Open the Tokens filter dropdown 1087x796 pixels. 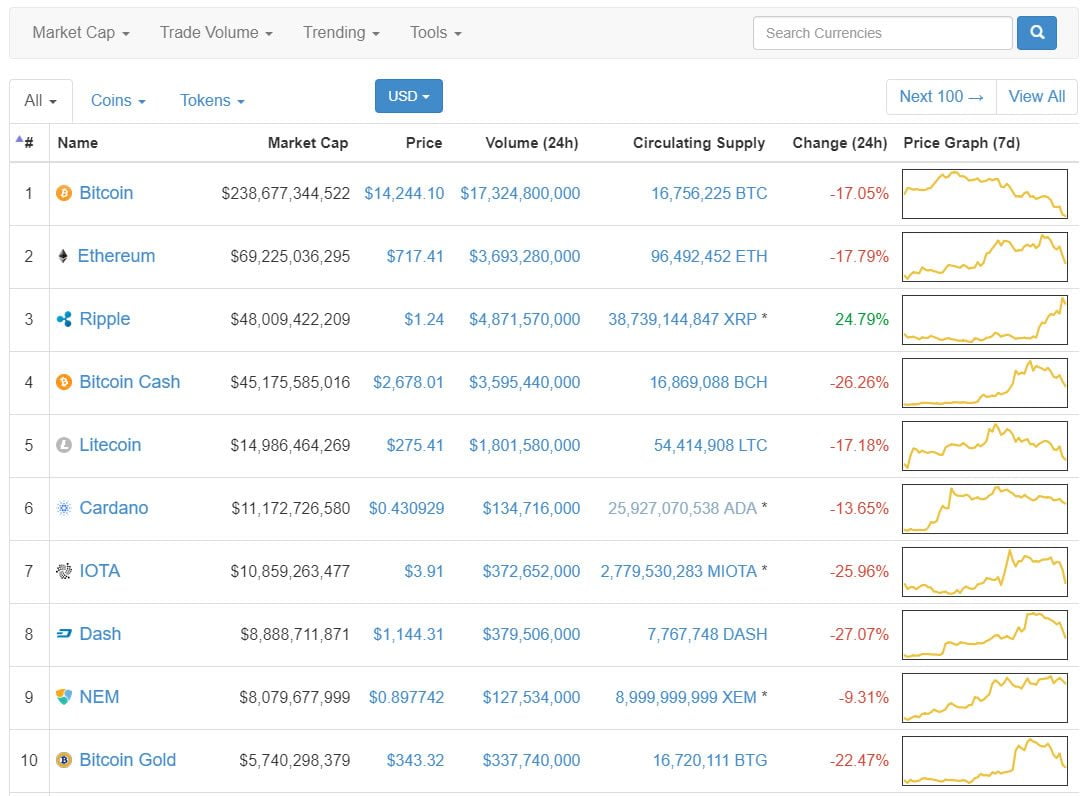212,101
